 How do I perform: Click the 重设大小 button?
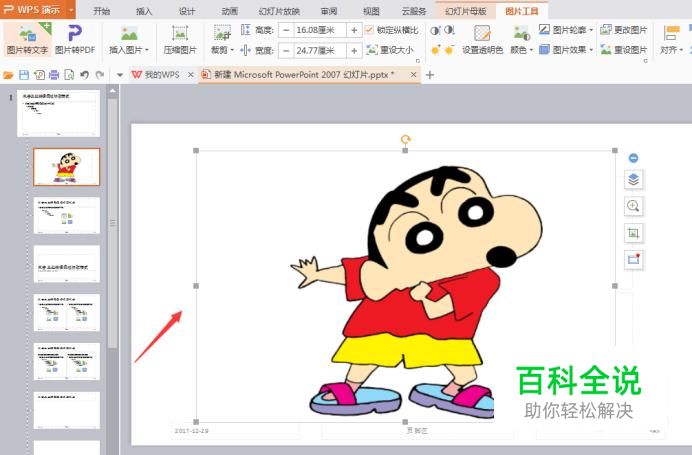click(x=390, y=50)
